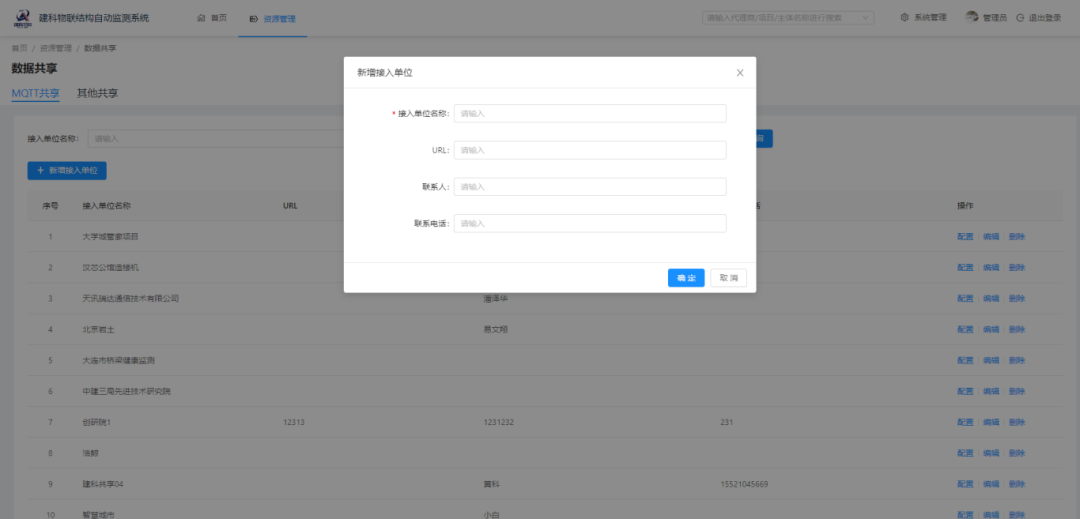This screenshot has height=519, width=1080.
Task: Click the 联系人 input field in dialog
Action: 590,187
